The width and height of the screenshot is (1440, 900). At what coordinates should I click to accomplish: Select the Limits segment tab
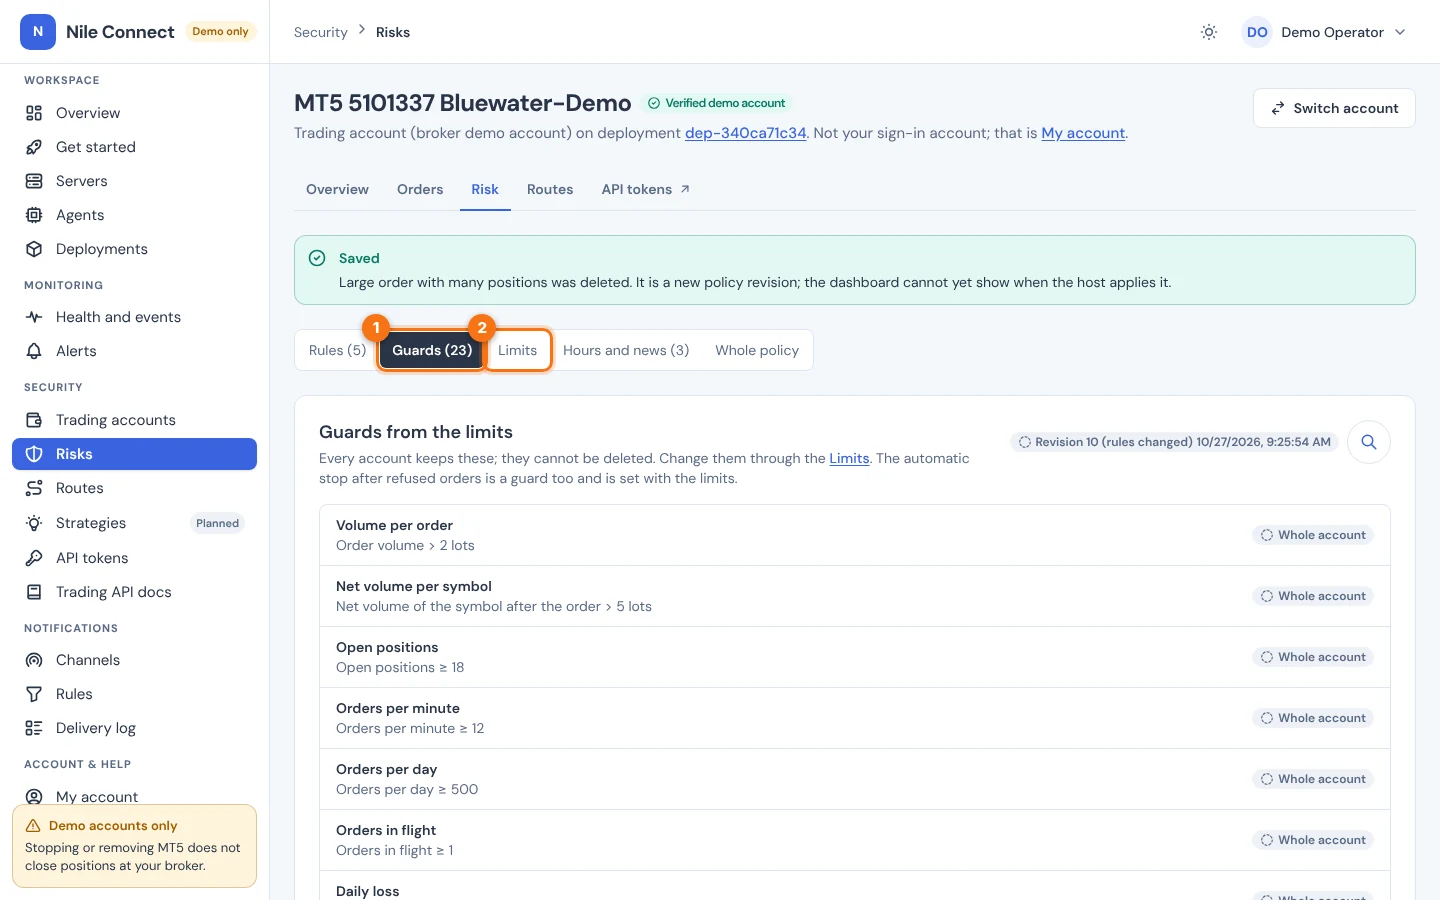coord(518,350)
